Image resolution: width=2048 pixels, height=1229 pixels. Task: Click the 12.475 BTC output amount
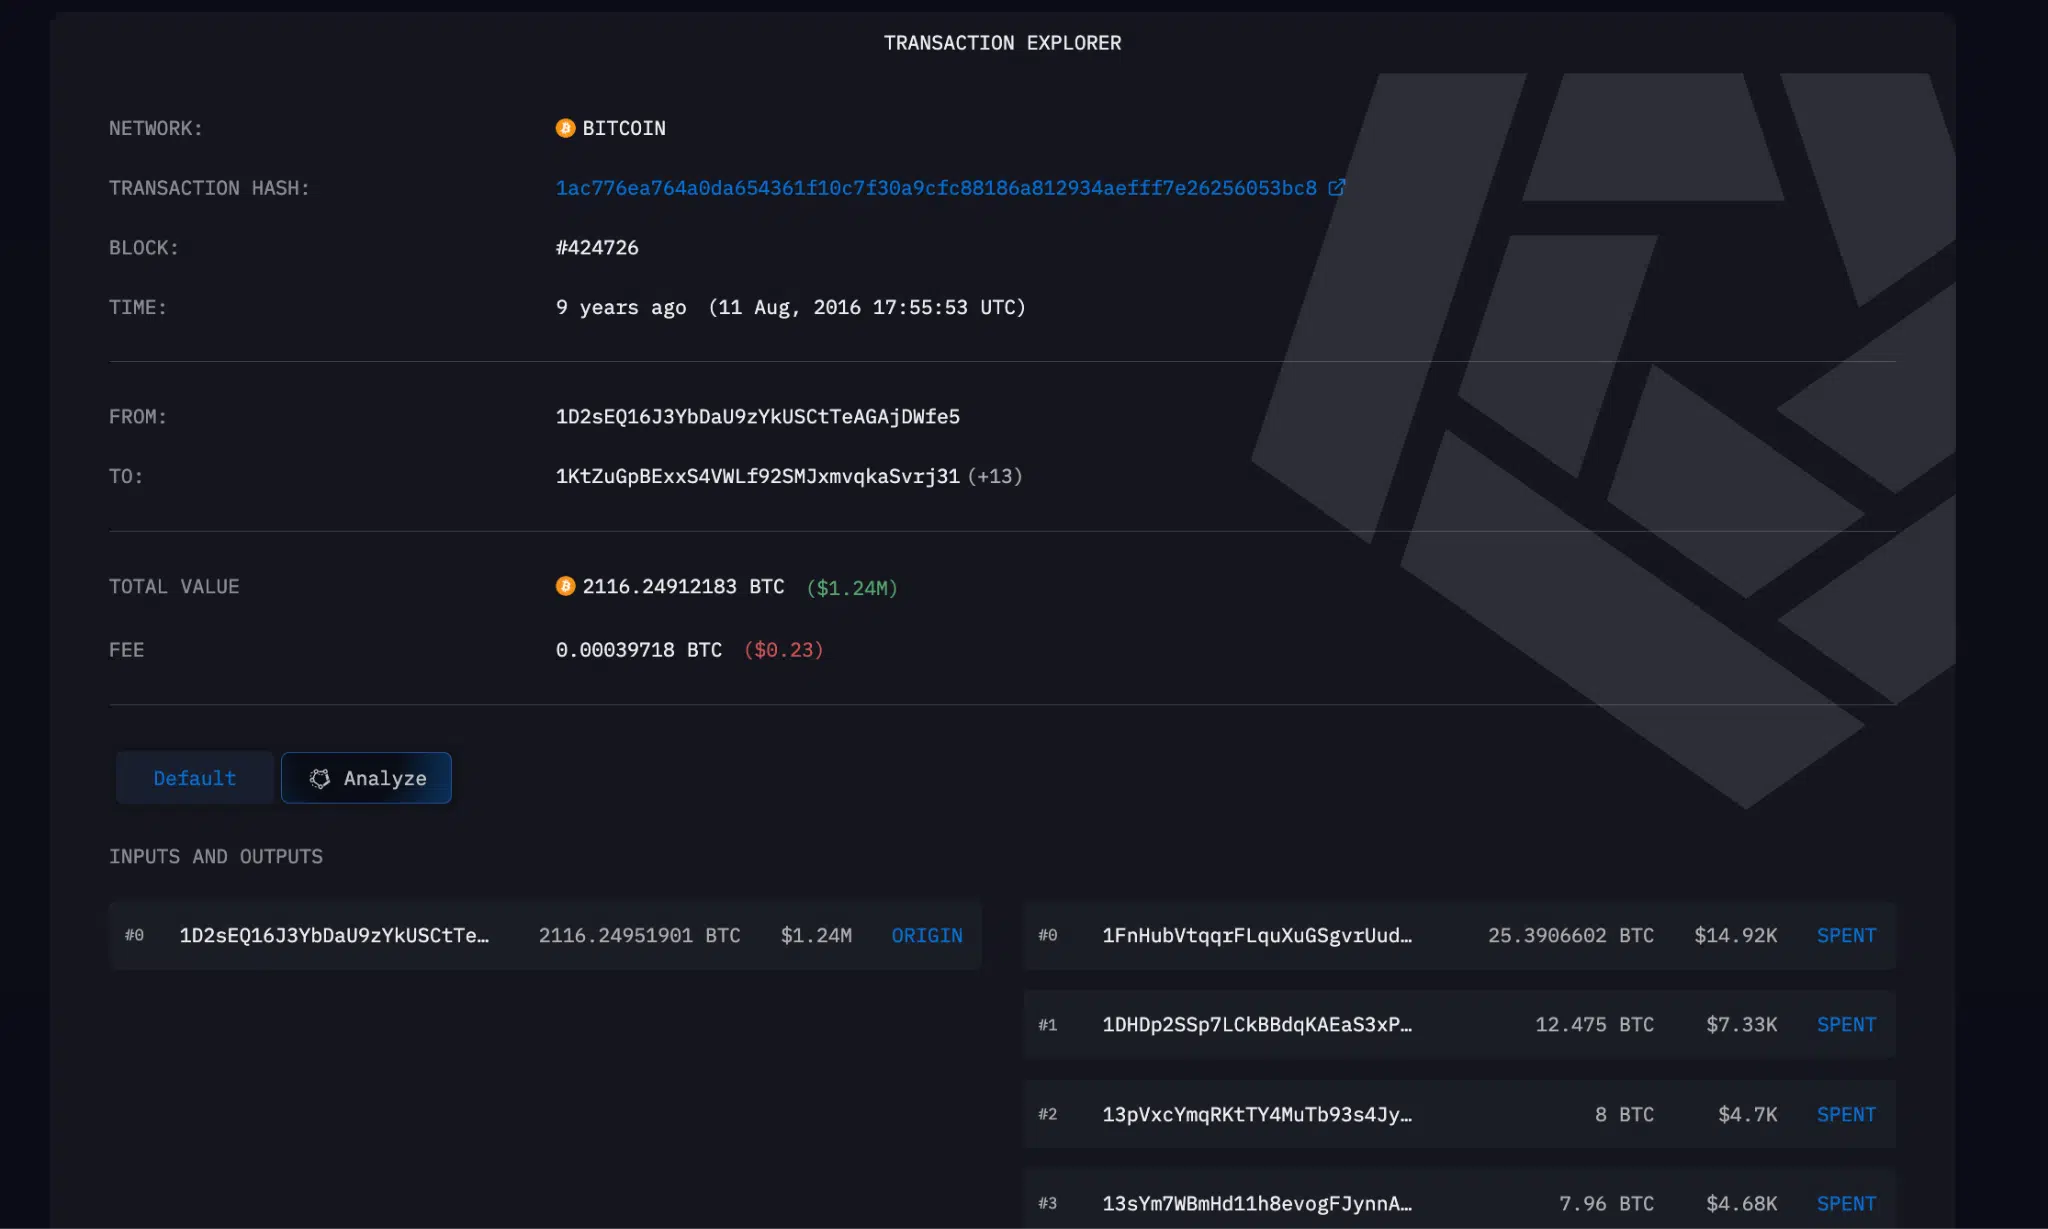tap(1594, 1024)
